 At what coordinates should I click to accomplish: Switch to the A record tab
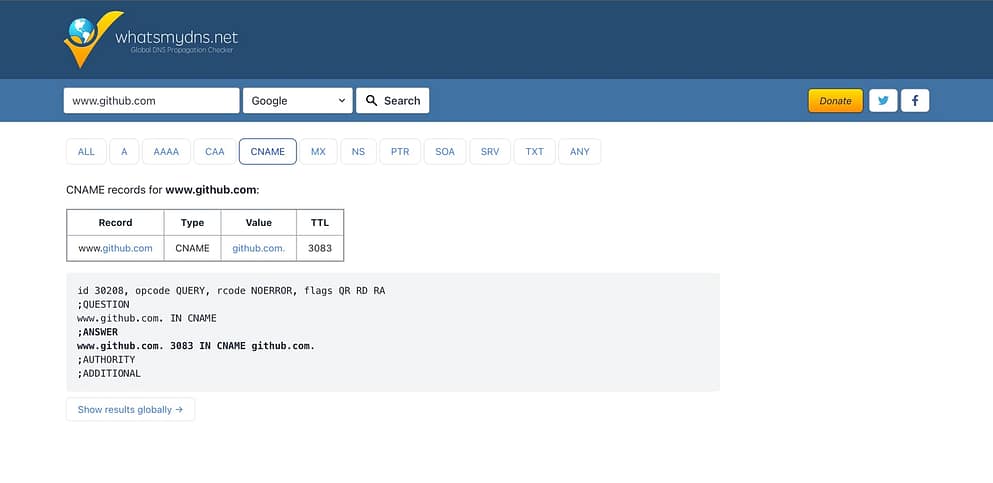(x=124, y=152)
